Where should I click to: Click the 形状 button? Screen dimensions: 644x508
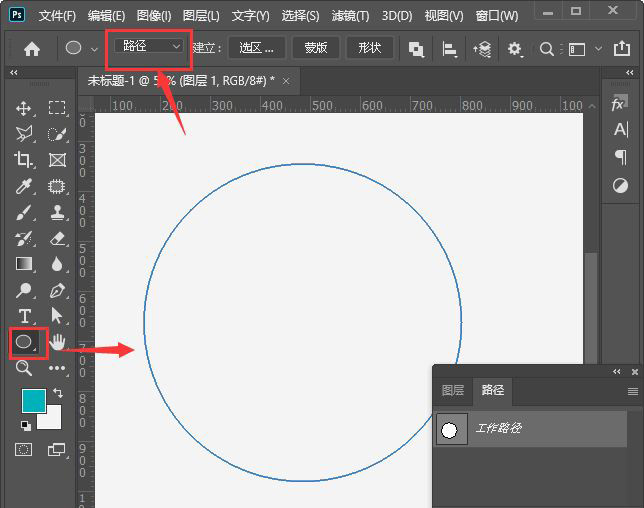[x=370, y=48]
